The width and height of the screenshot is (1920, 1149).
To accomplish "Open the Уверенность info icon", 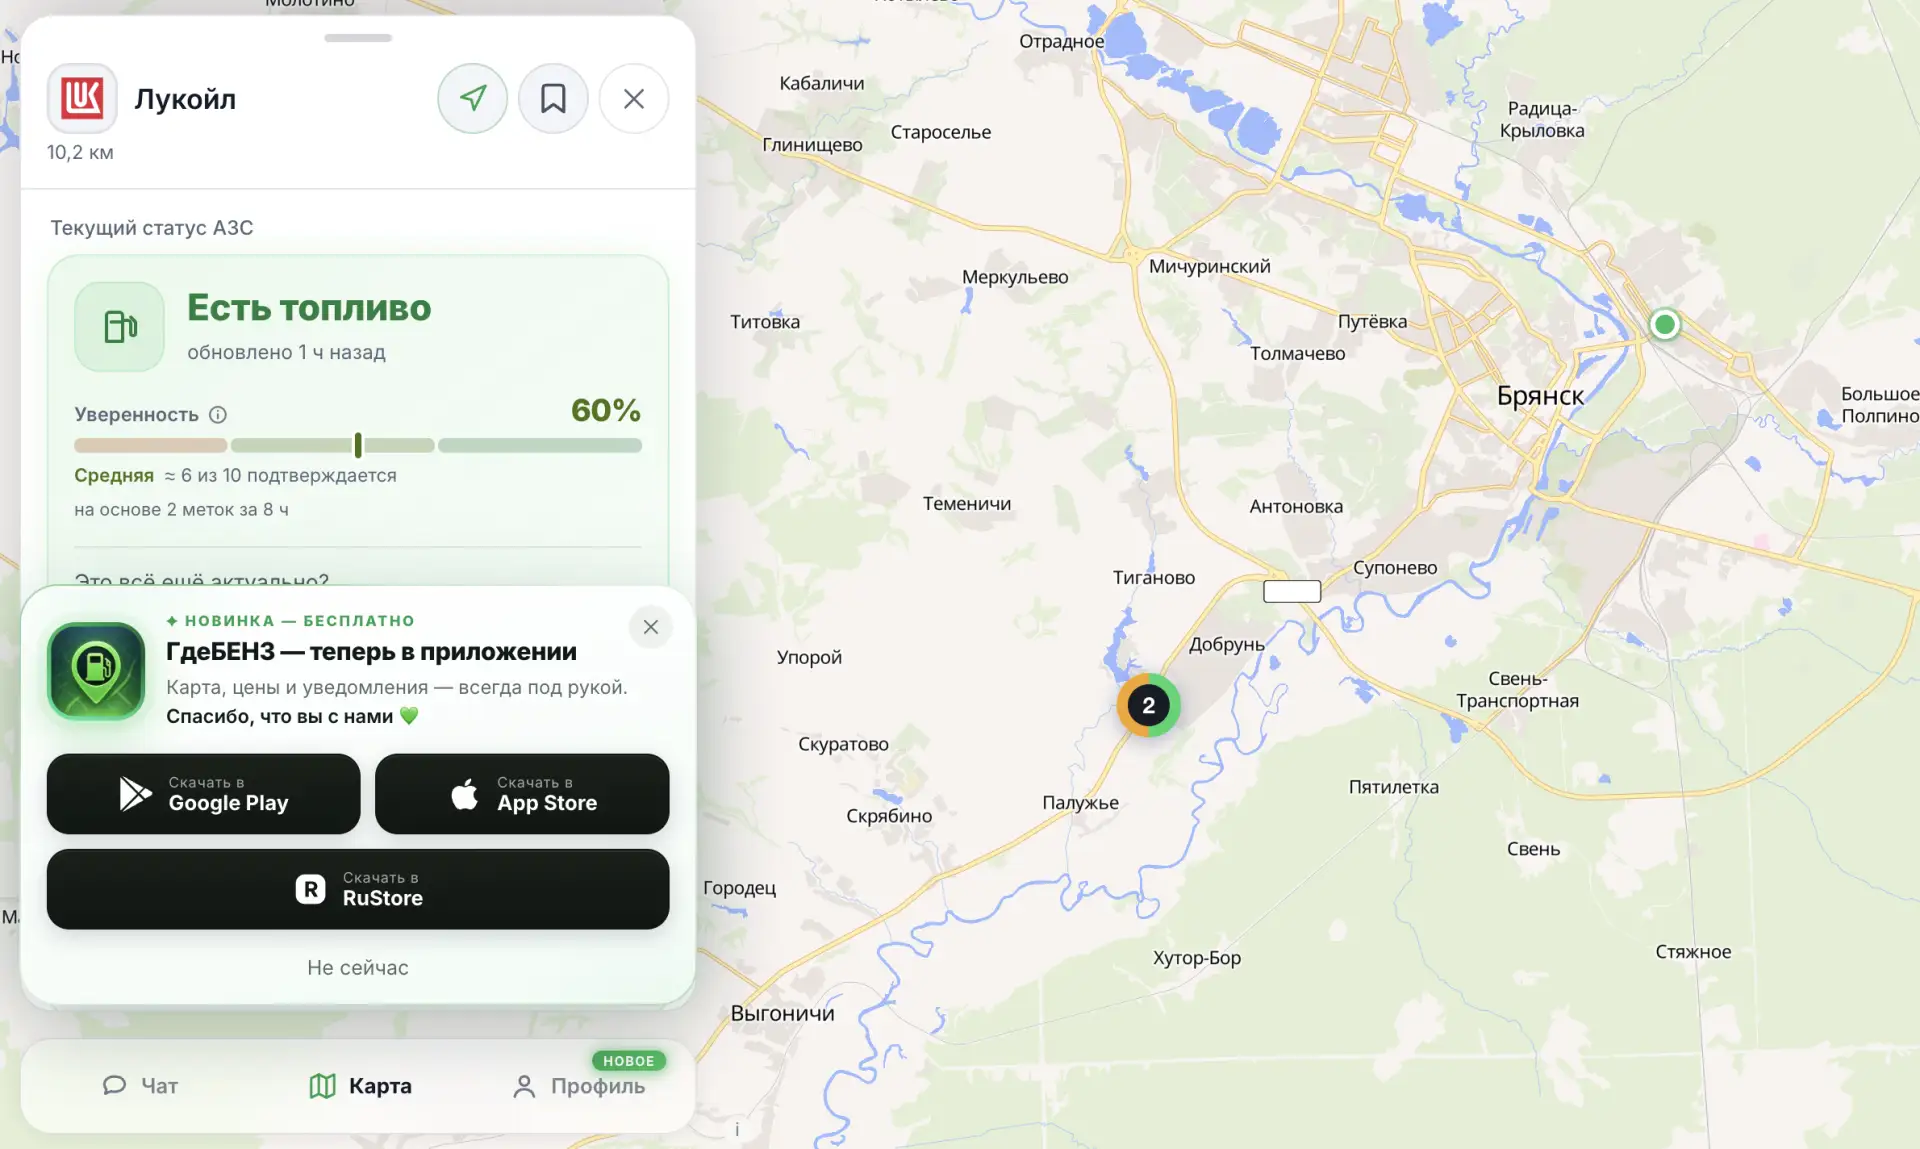I will click(x=218, y=414).
